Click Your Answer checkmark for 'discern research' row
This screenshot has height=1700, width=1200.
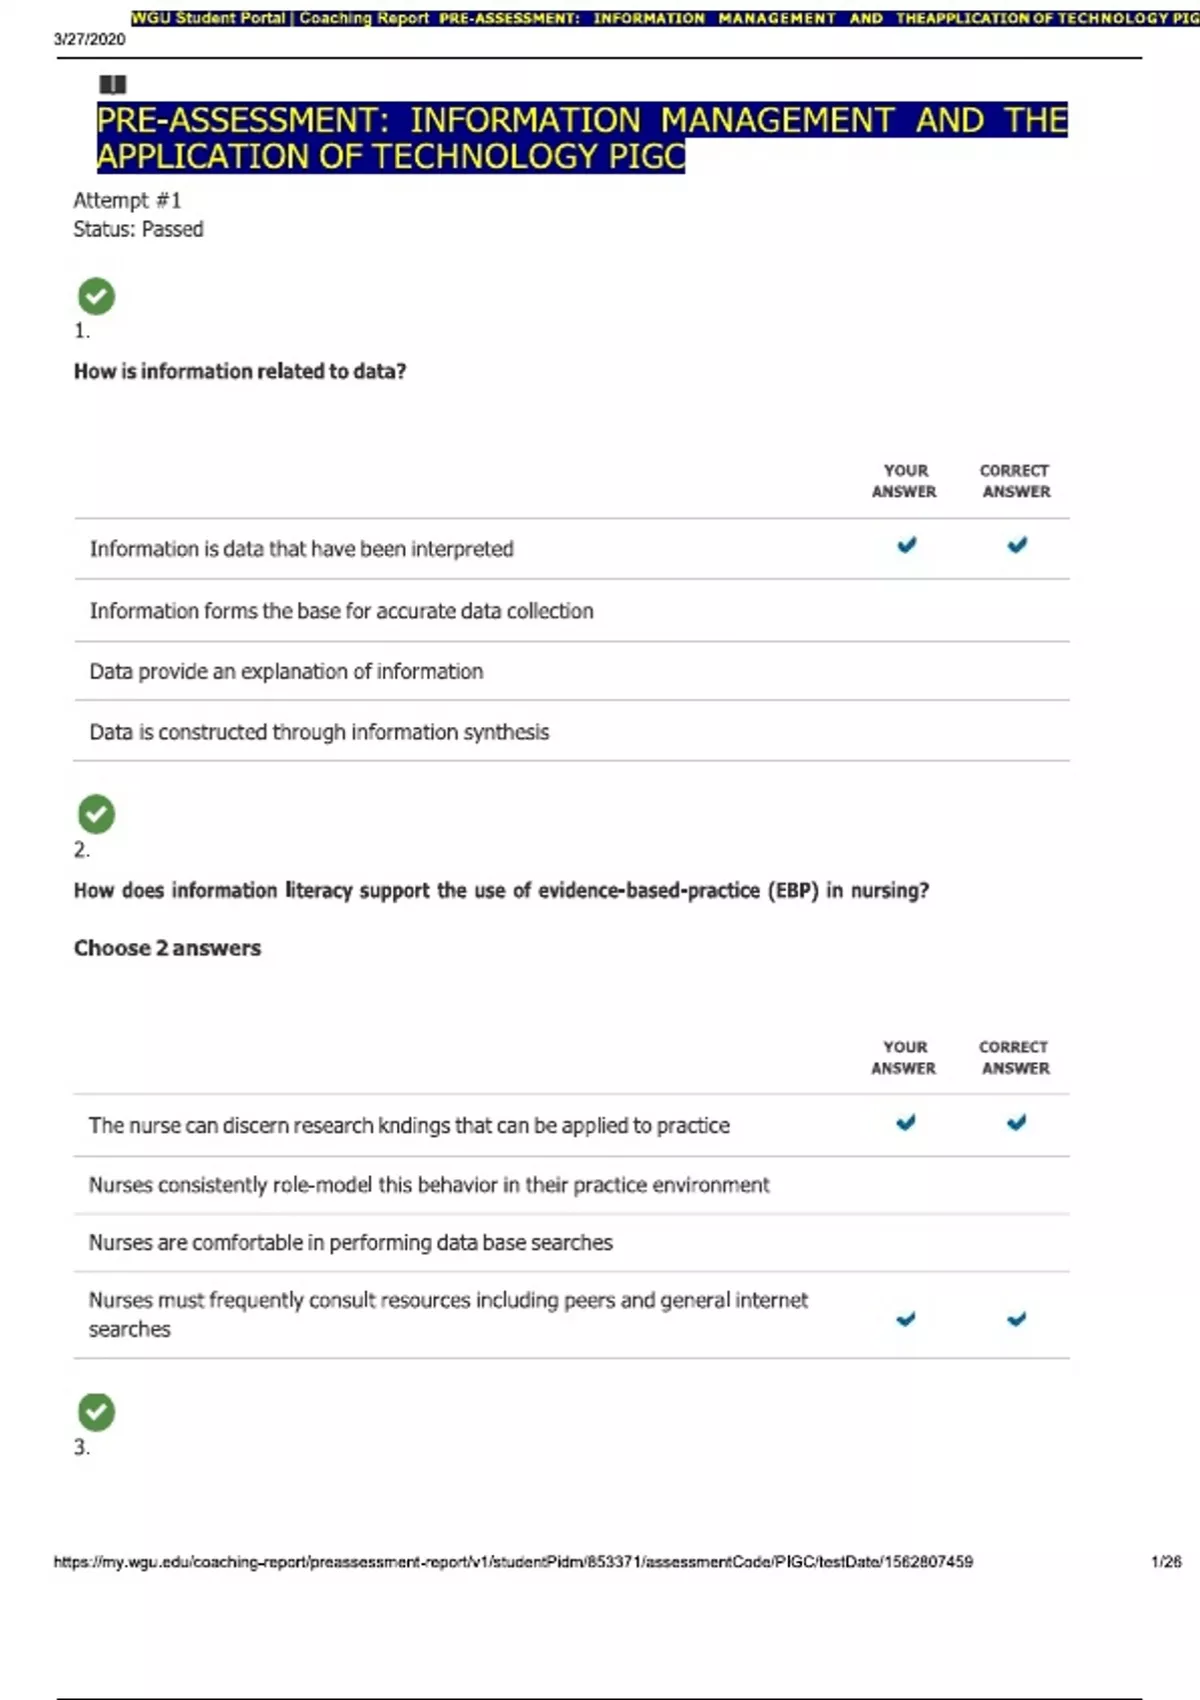click(906, 1122)
